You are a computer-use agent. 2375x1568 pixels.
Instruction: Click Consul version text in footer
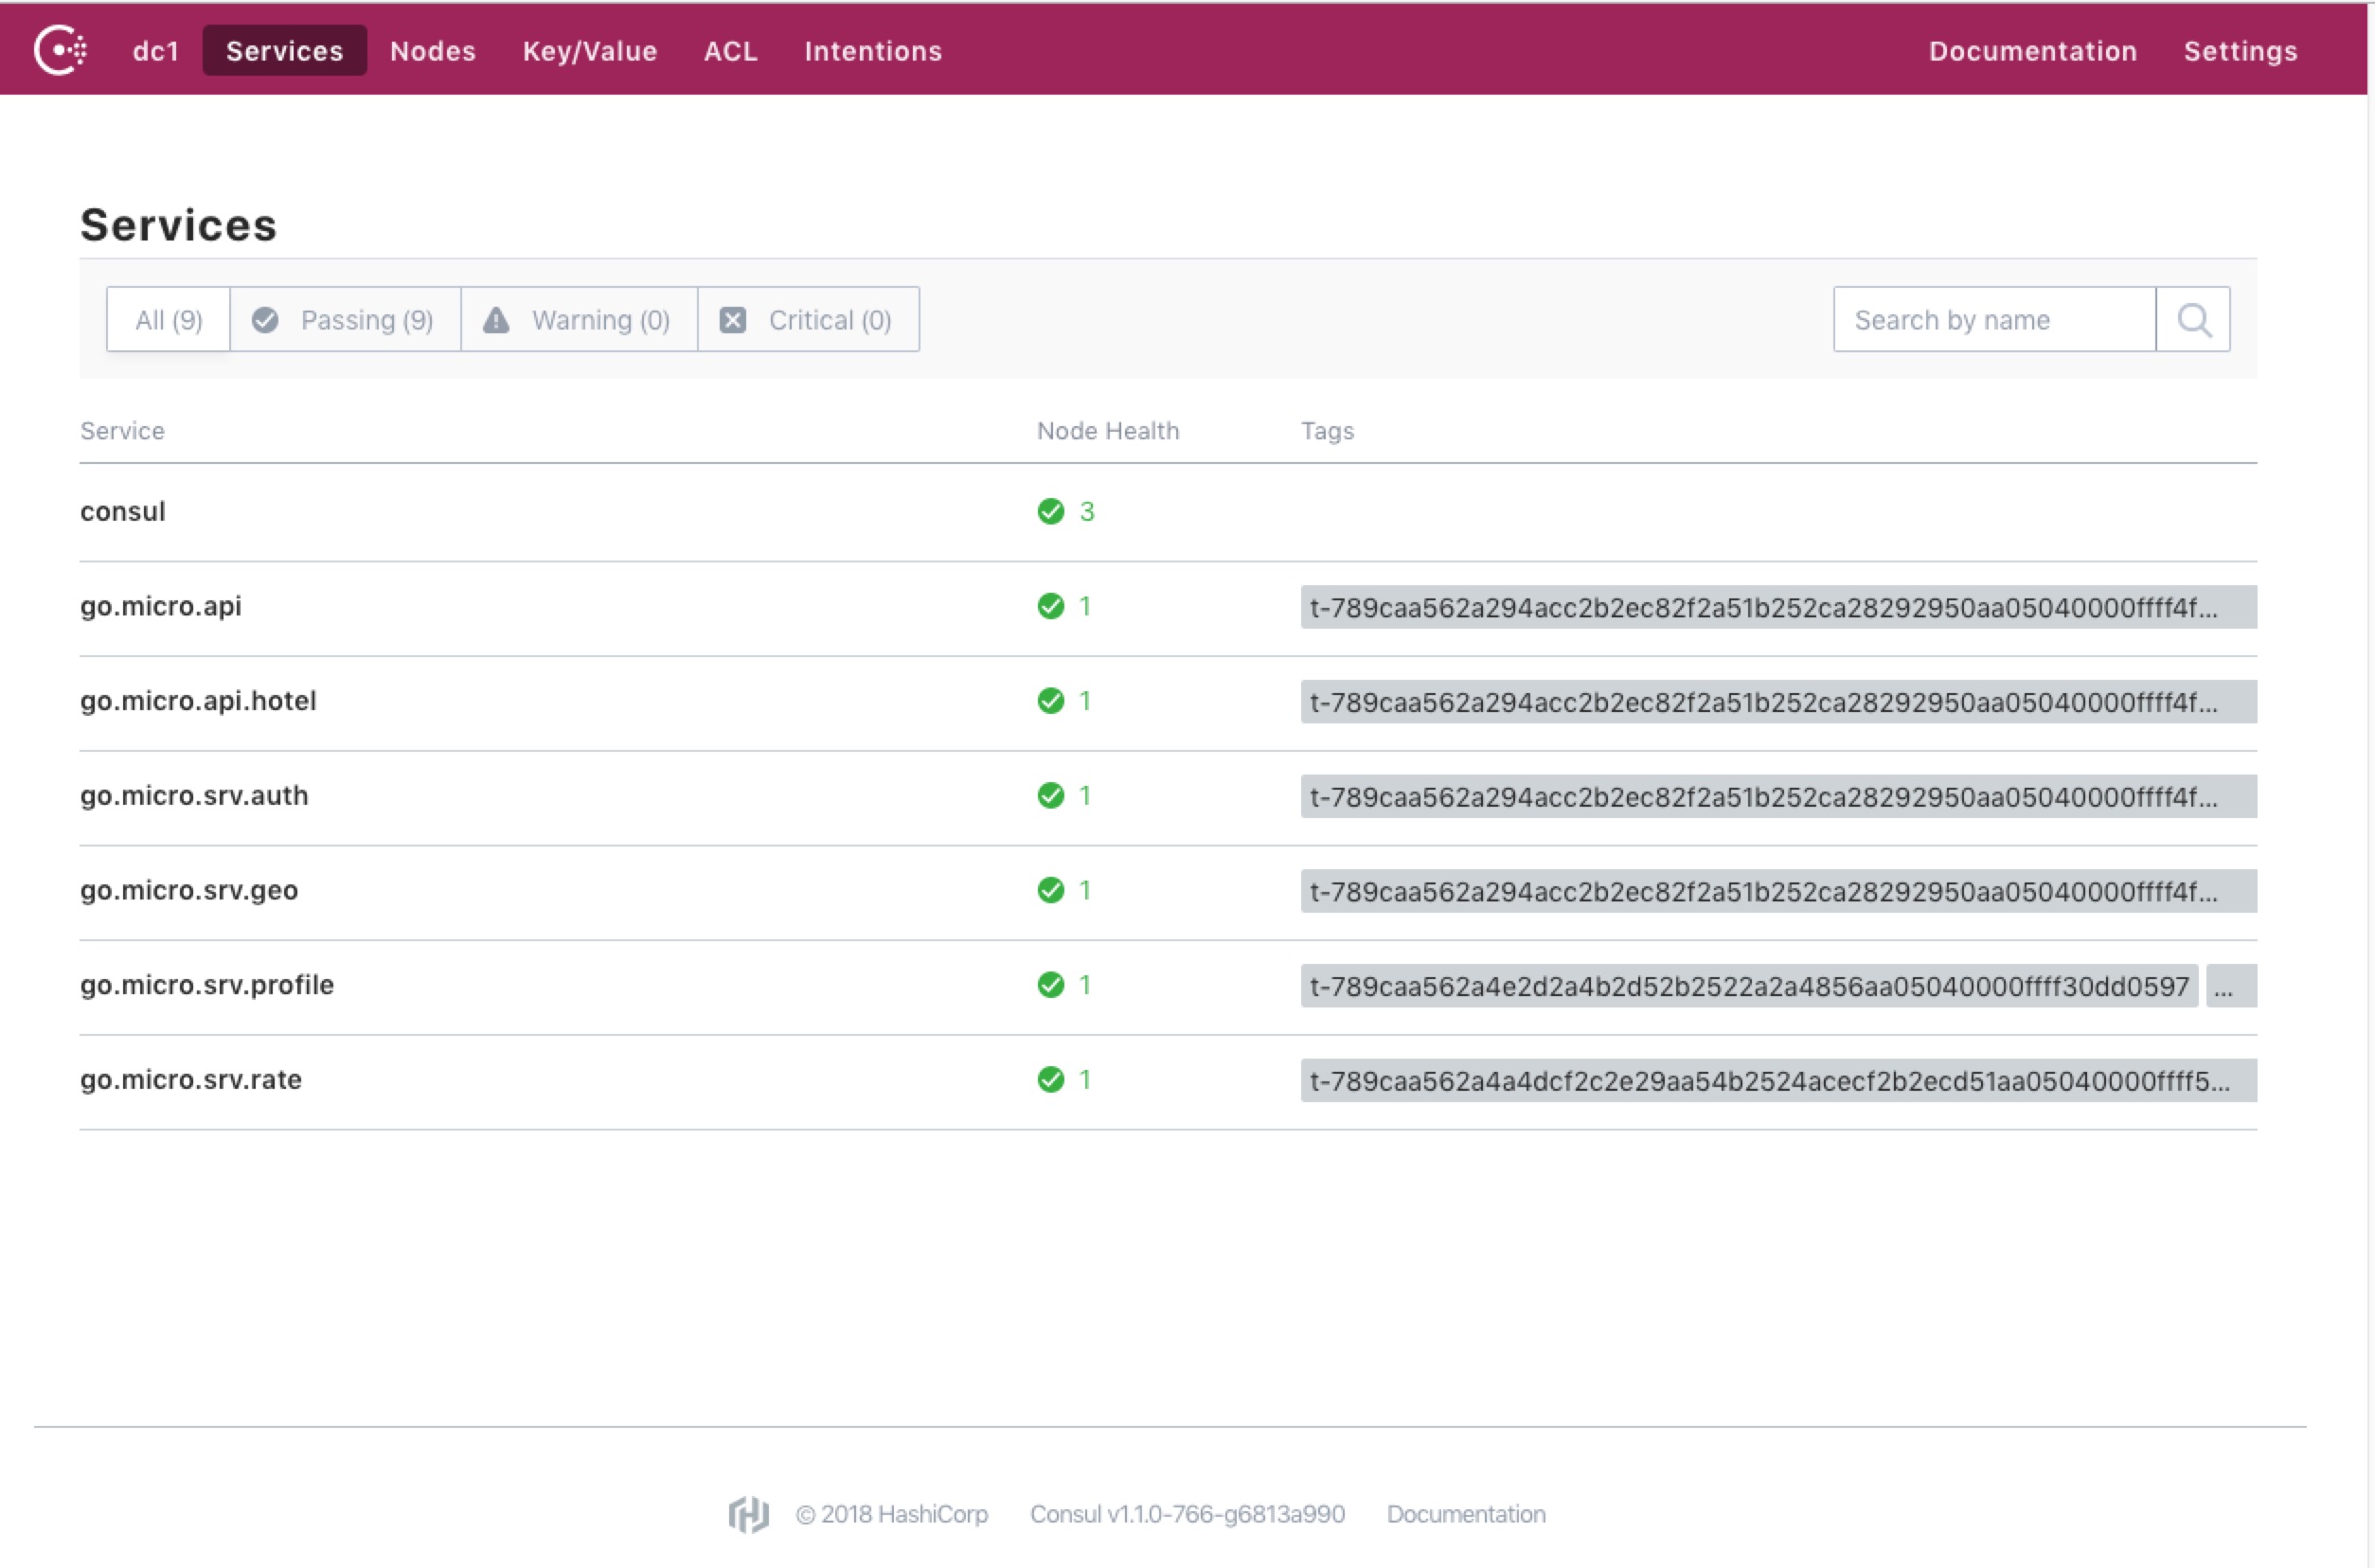point(1187,1514)
